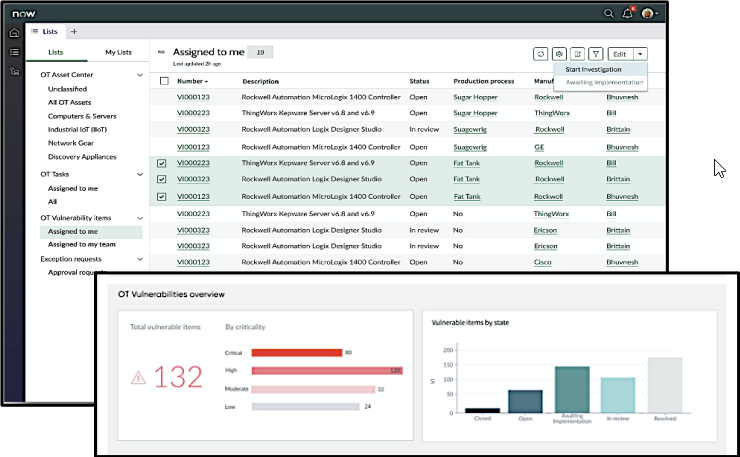Open Cisco manufacturer link
Image resolution: width=740 pixels, height=457 pixels.
(543, 262)
